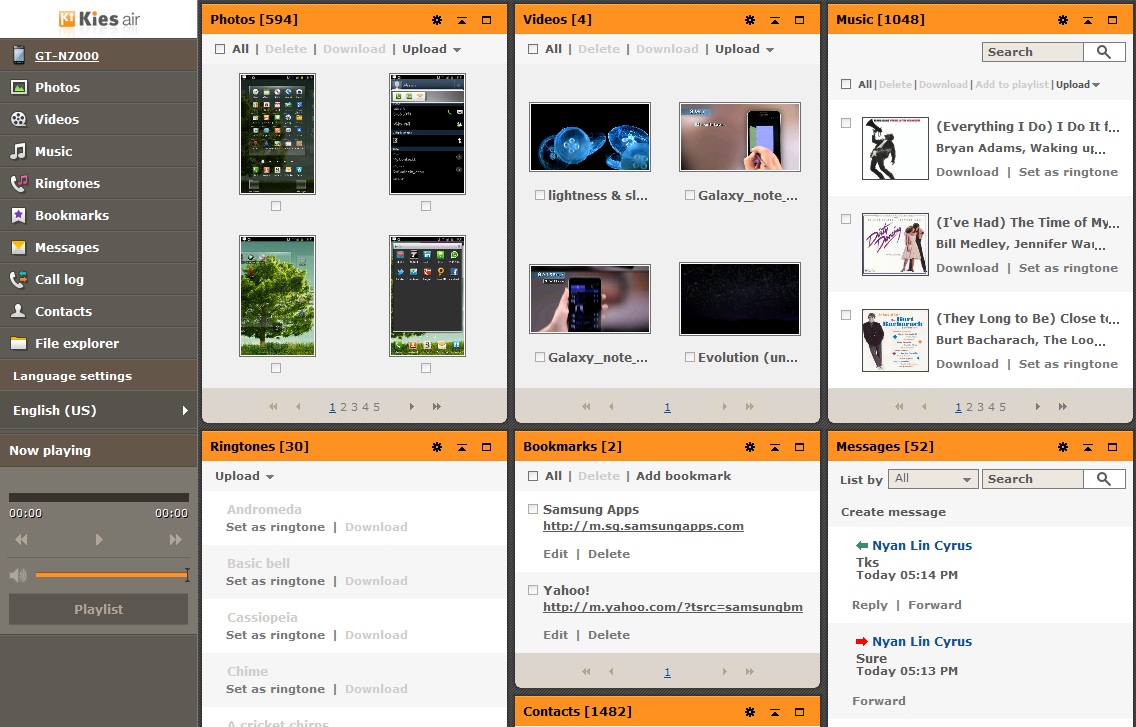Jump to last page of Music
Image resolution: width=1136 pixels, height=727 pixels.
click(1063, 407)
